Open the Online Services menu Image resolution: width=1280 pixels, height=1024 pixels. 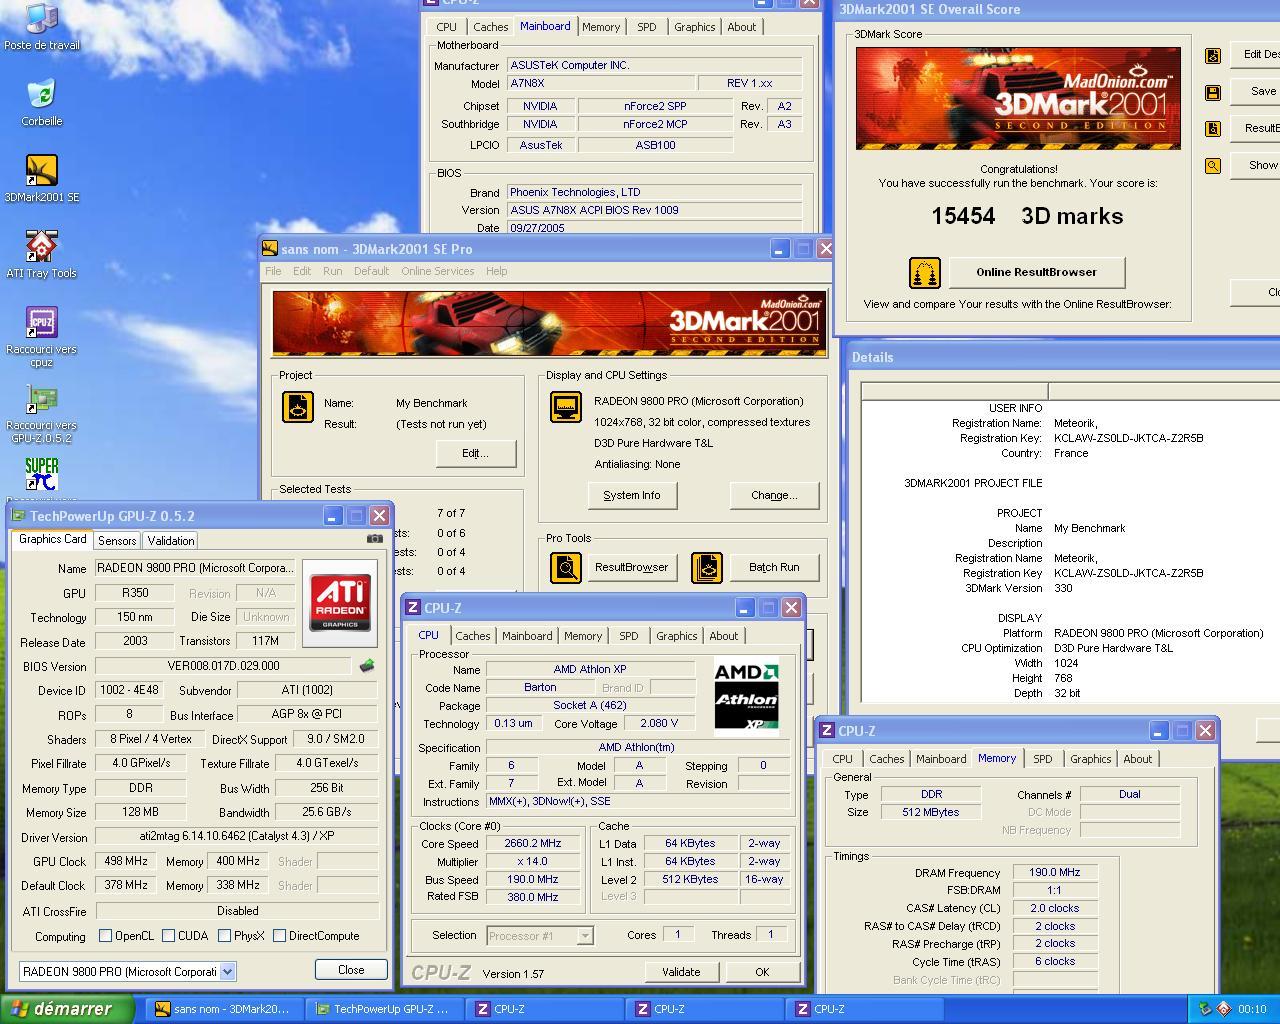438,271
